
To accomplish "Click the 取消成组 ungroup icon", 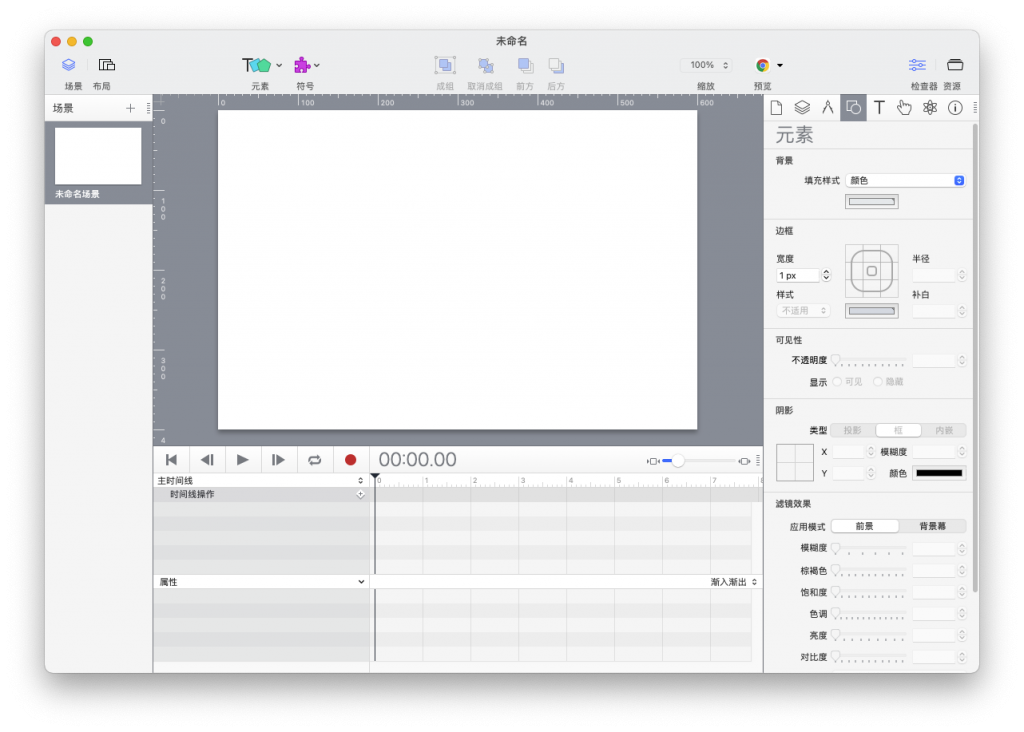I will (x=485, y=65).
